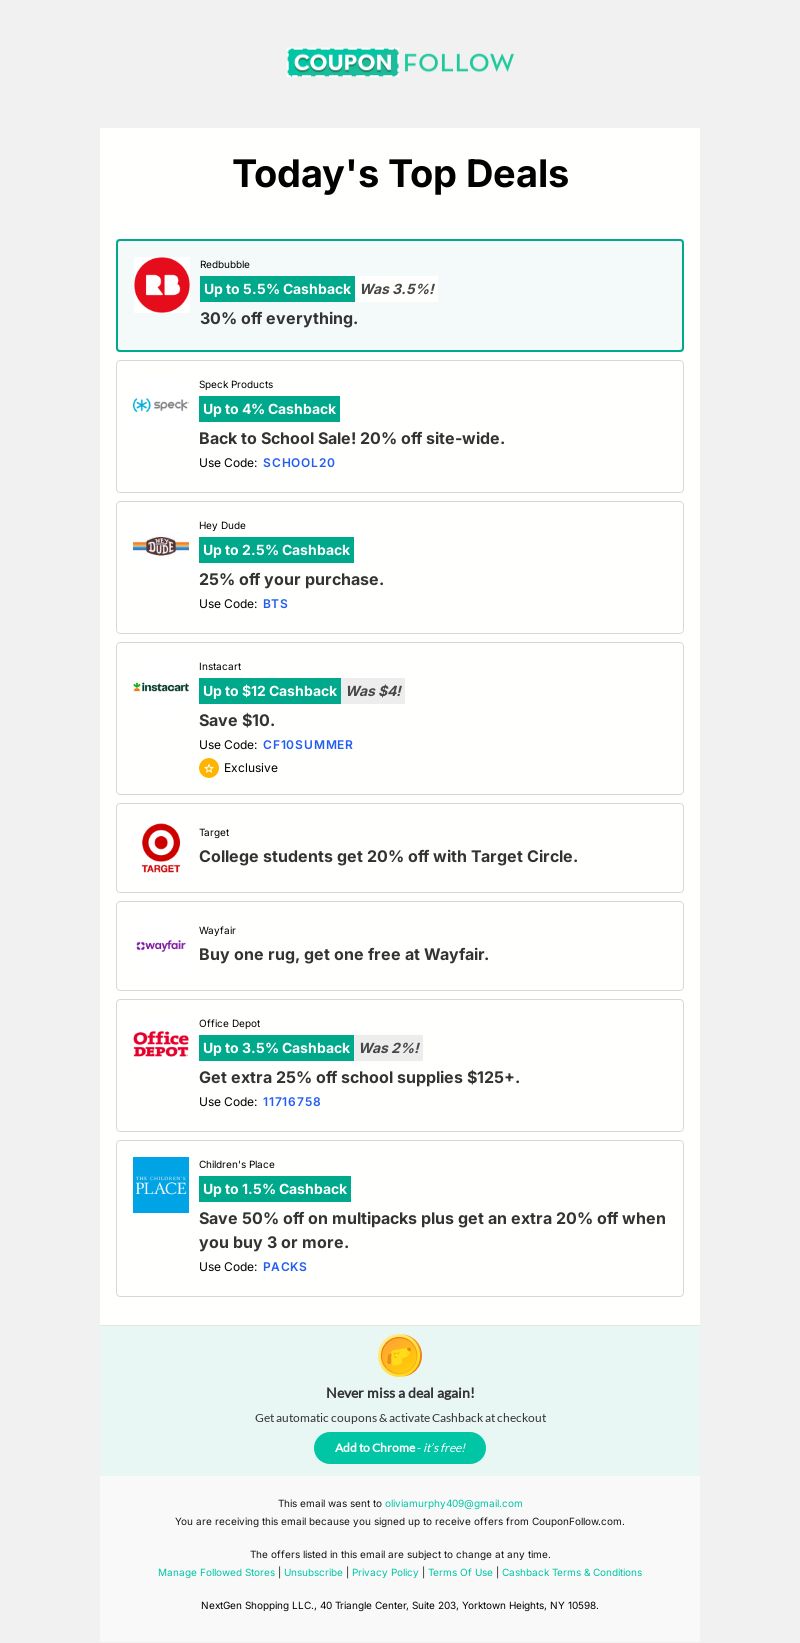Select the PACKS coupon code
The height and width of the screenshot is (1643, 800).
pyautogui.click(x=285, y=1267)
